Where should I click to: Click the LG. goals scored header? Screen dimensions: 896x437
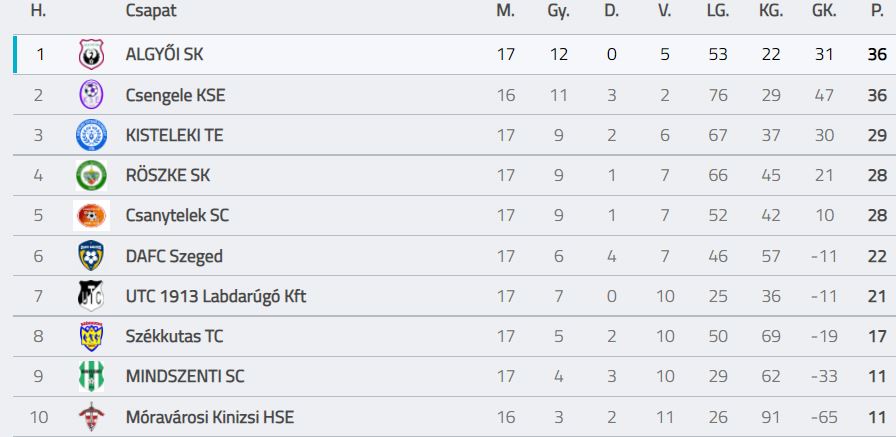click(x=718, y=12)
